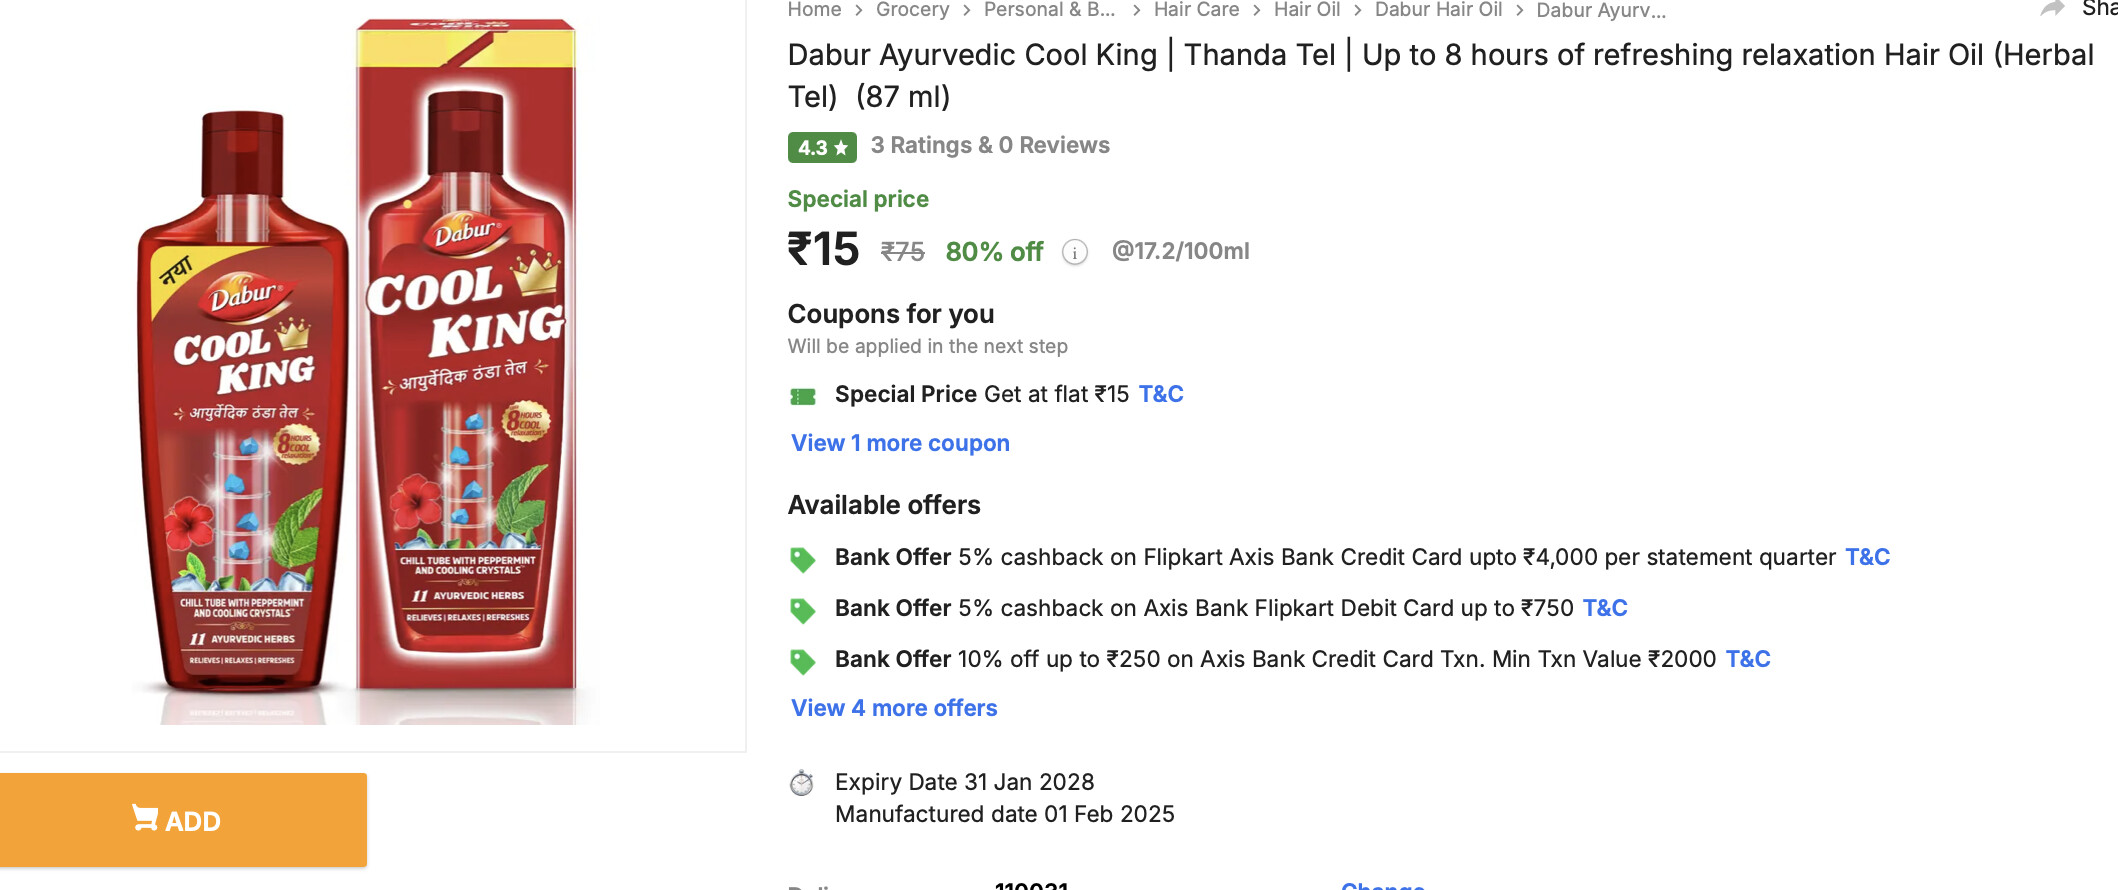Screen dimensions: 2118x890
Task: Expand View 4 more offers
Action: [894, 708]
